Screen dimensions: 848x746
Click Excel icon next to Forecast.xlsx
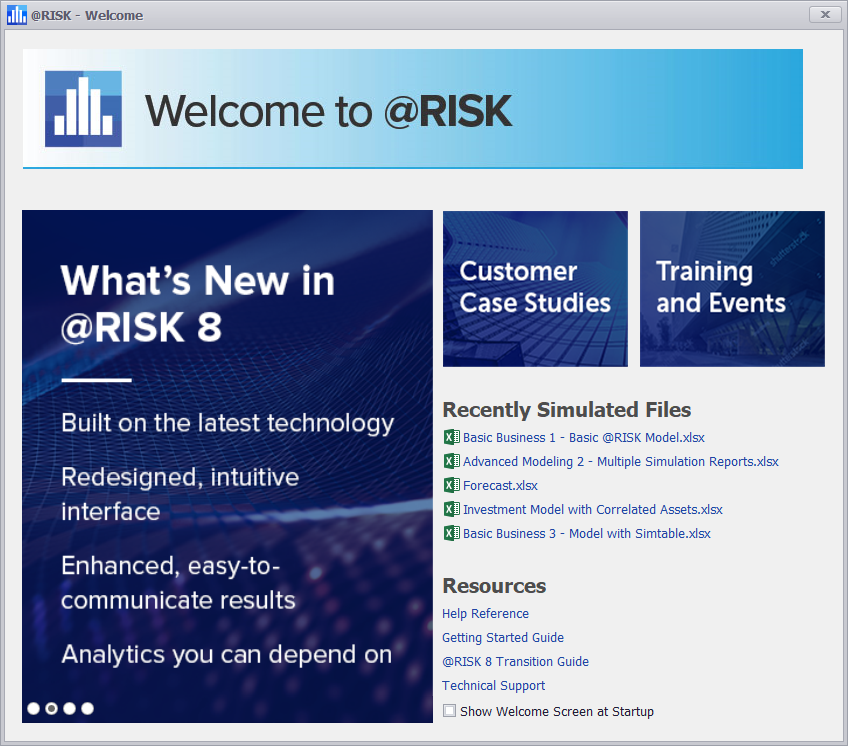[x=451, y=485]
